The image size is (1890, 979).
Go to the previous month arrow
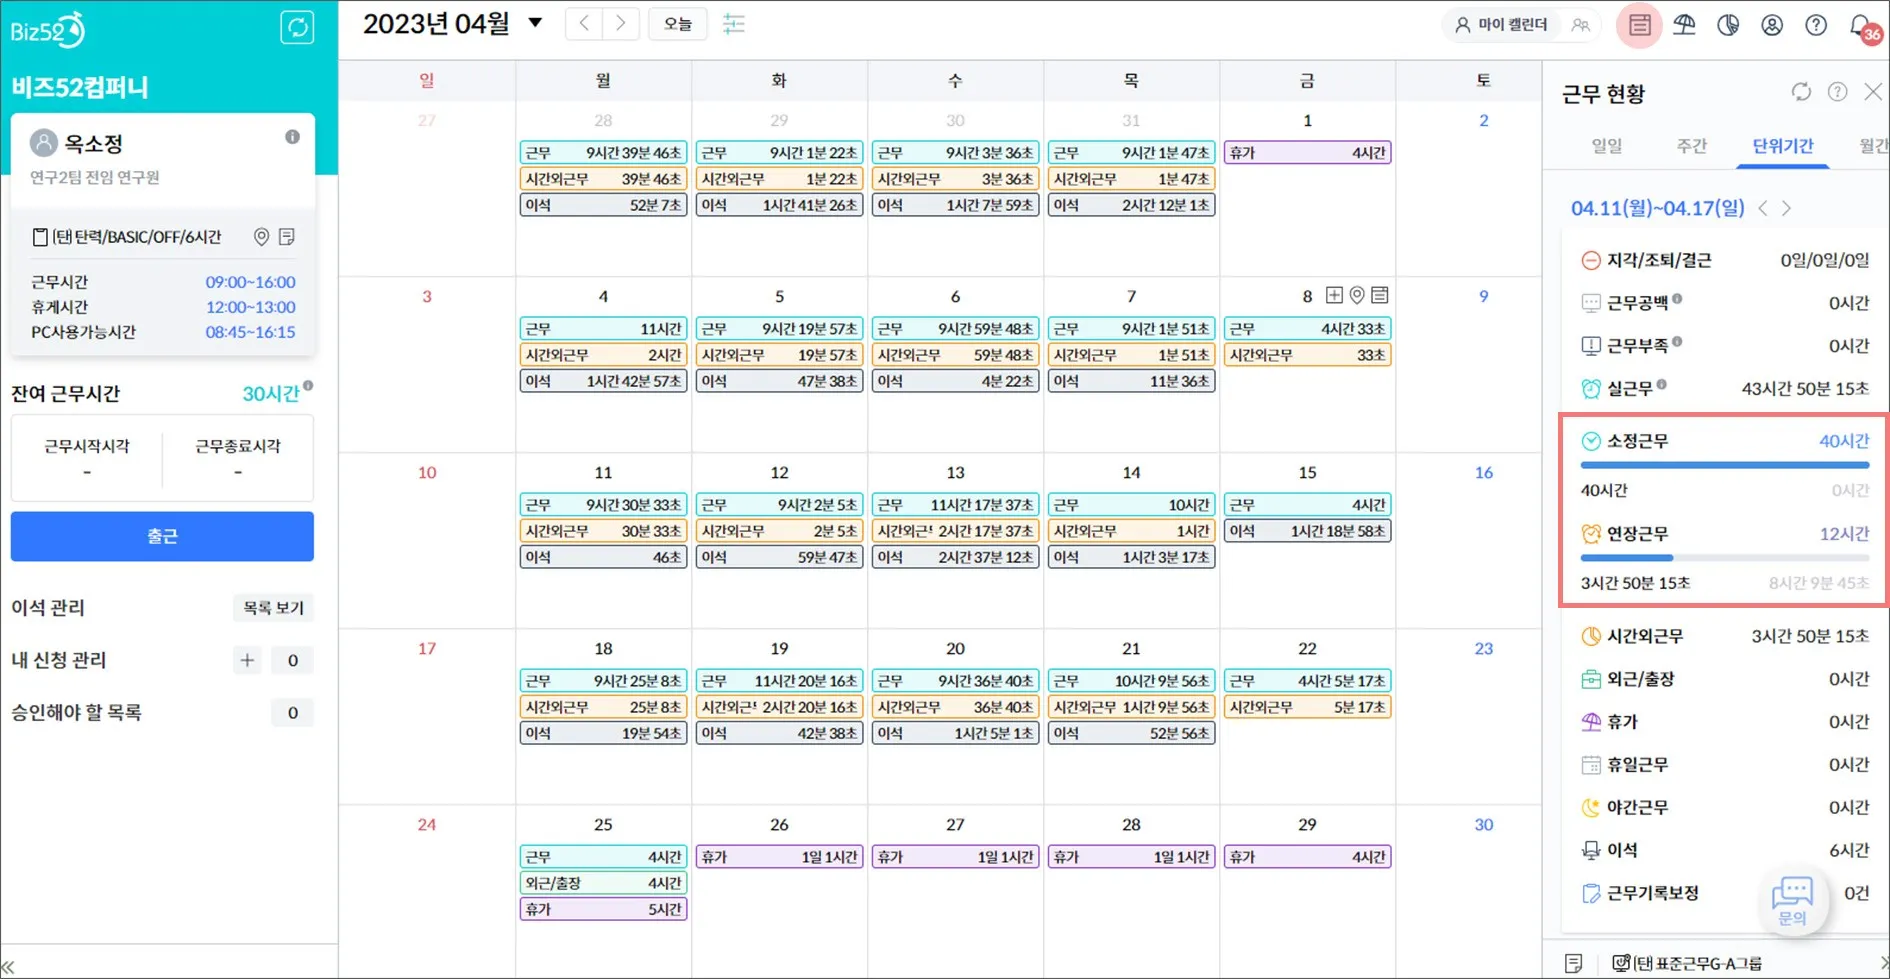coord(584,24)
